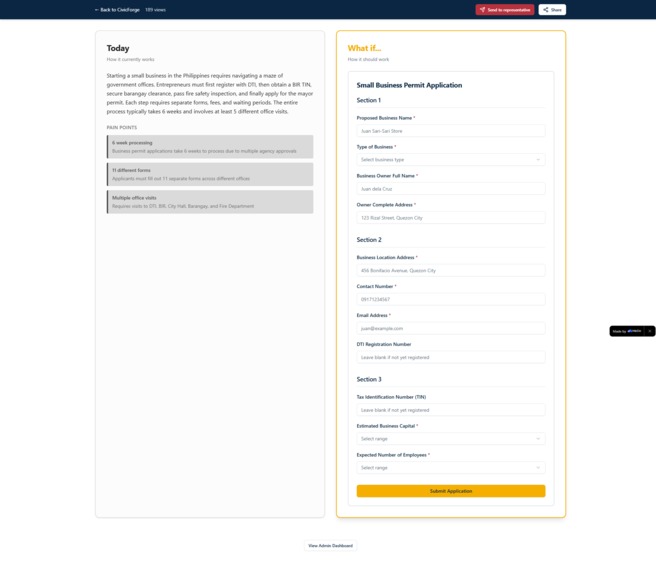Click the back arrow icon

coord(97,10)
